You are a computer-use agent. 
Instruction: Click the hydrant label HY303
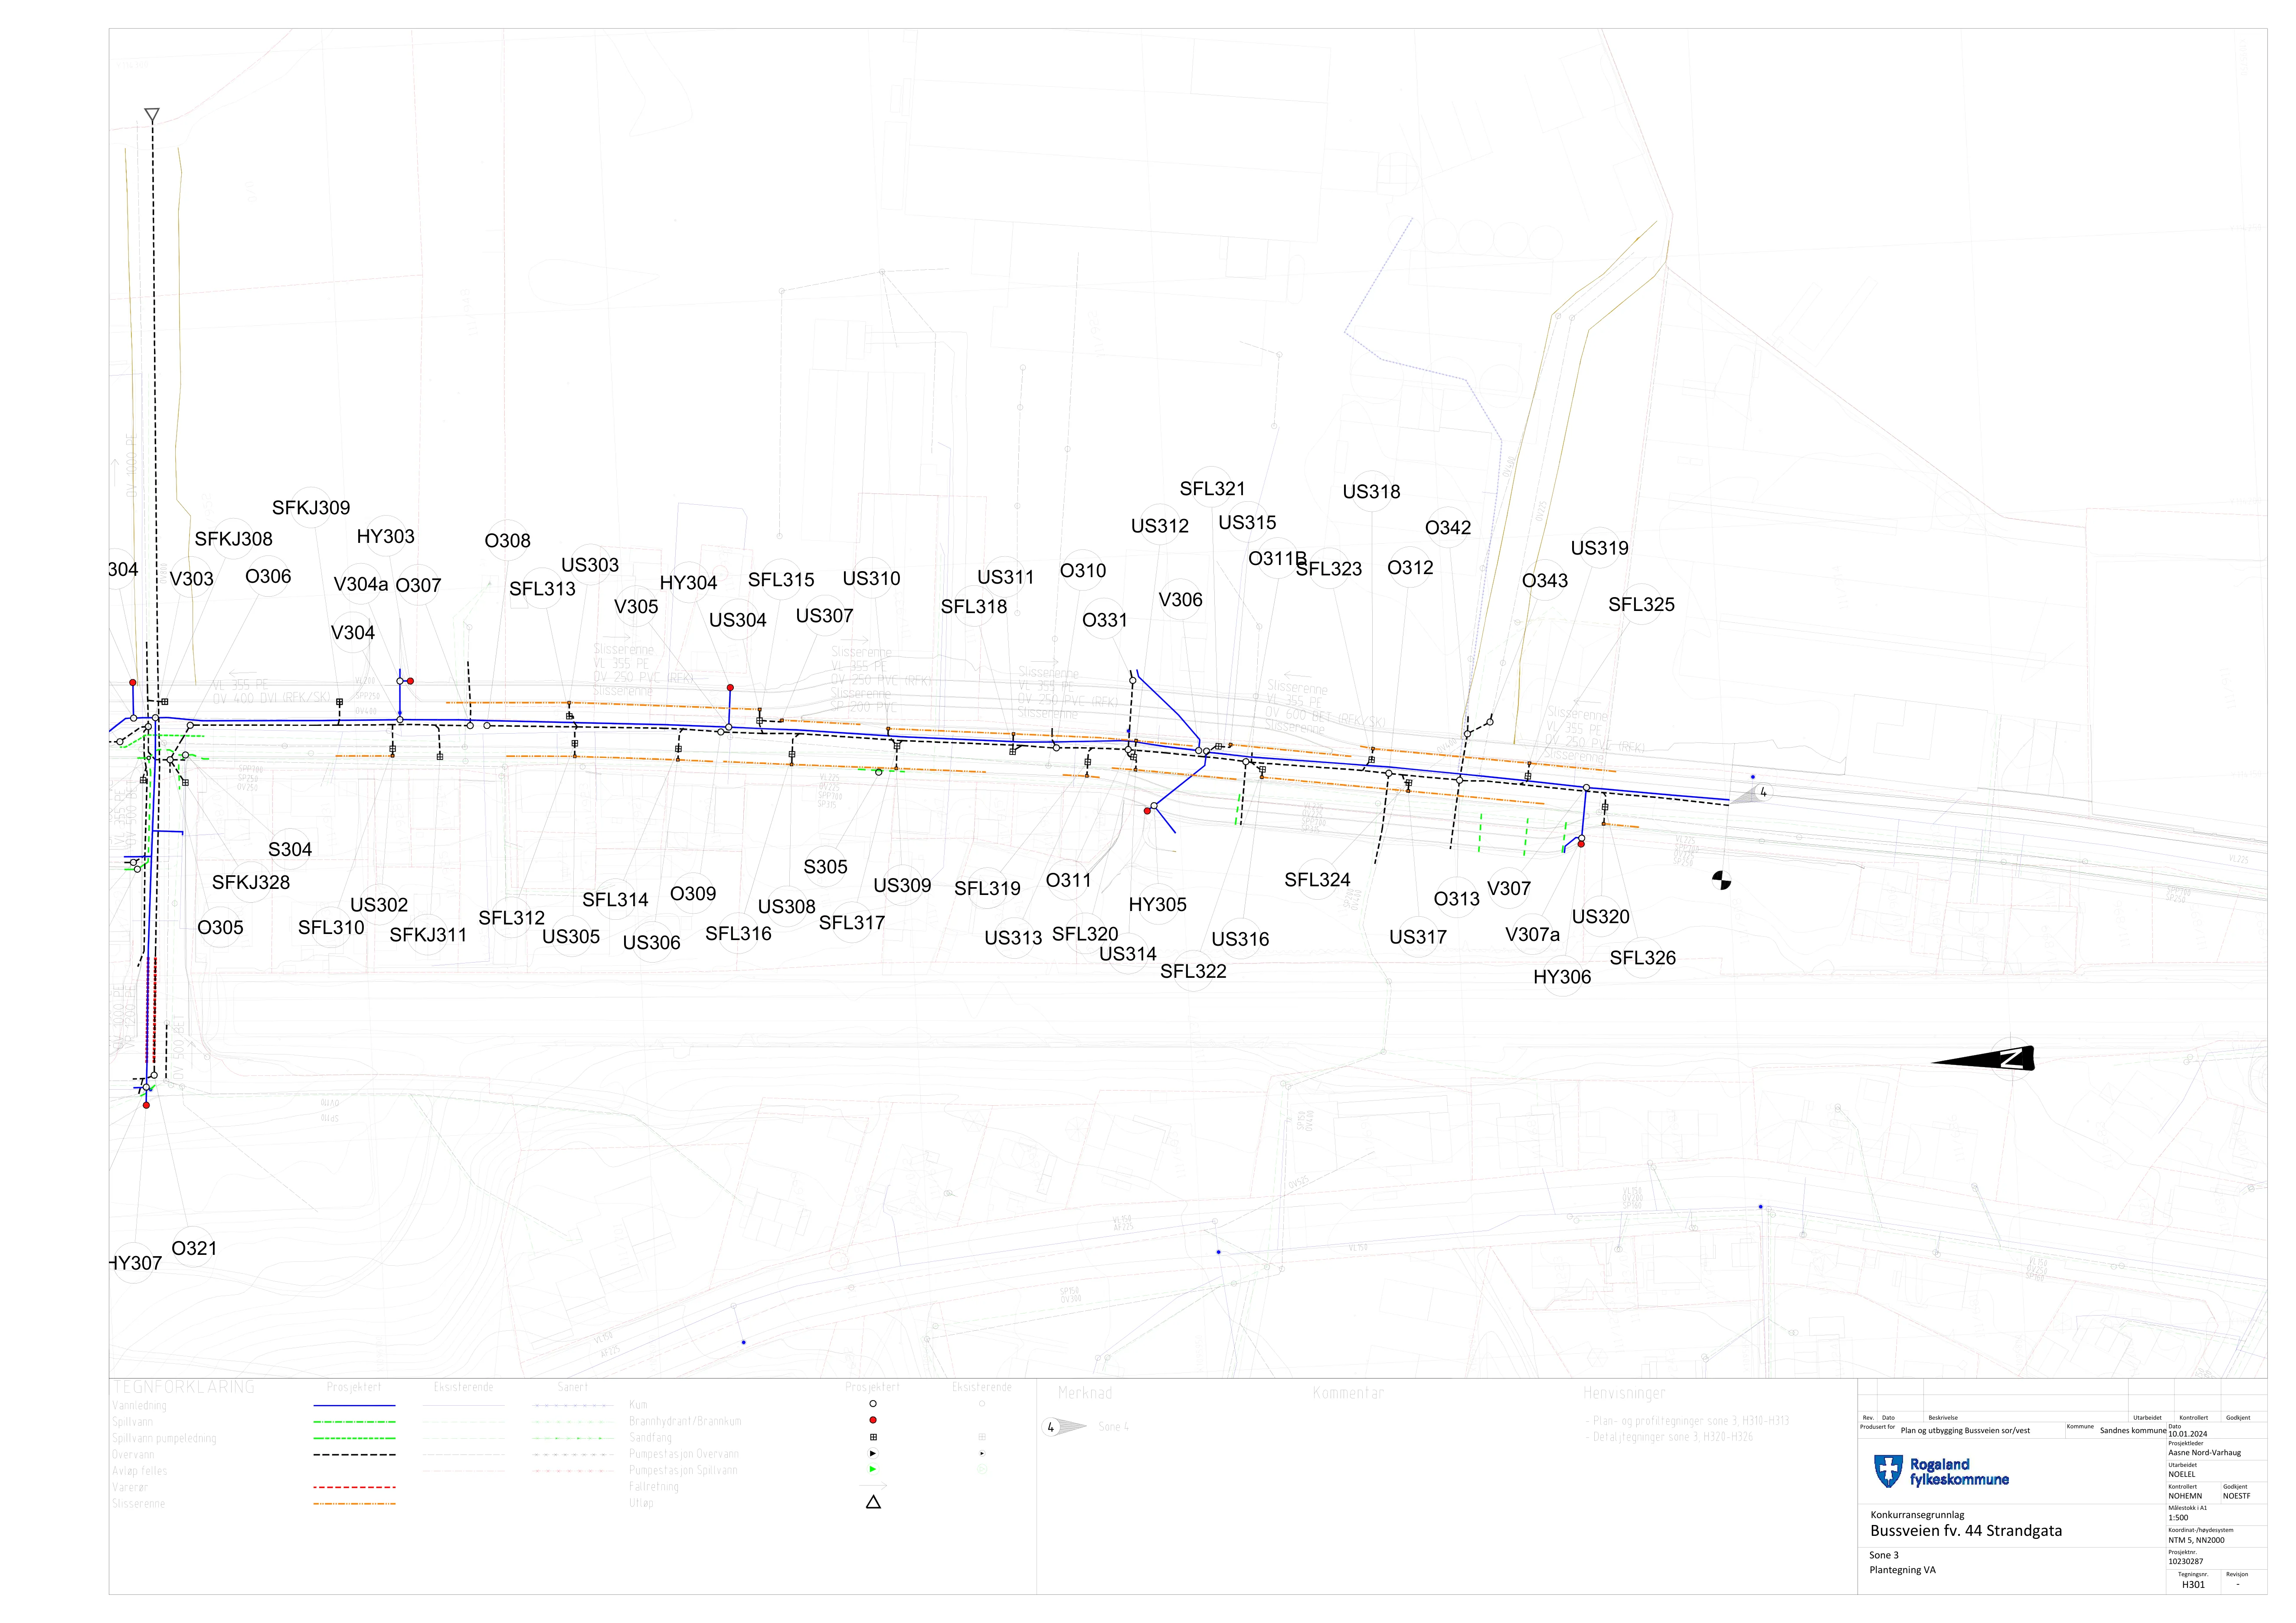tap(385, 537)
